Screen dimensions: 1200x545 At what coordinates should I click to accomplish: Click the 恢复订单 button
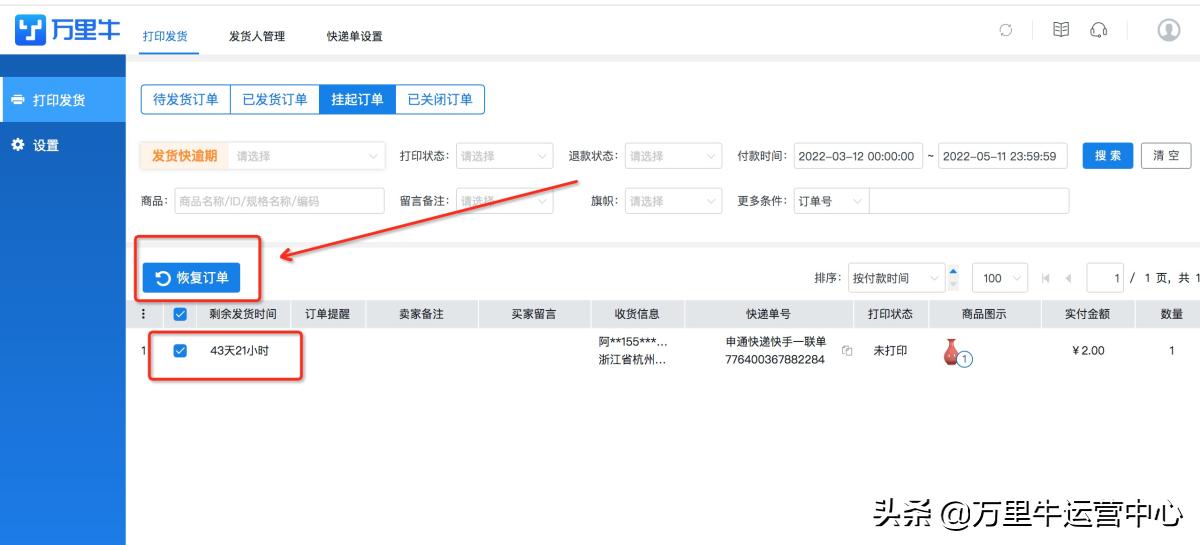click(x=191, y=277)
